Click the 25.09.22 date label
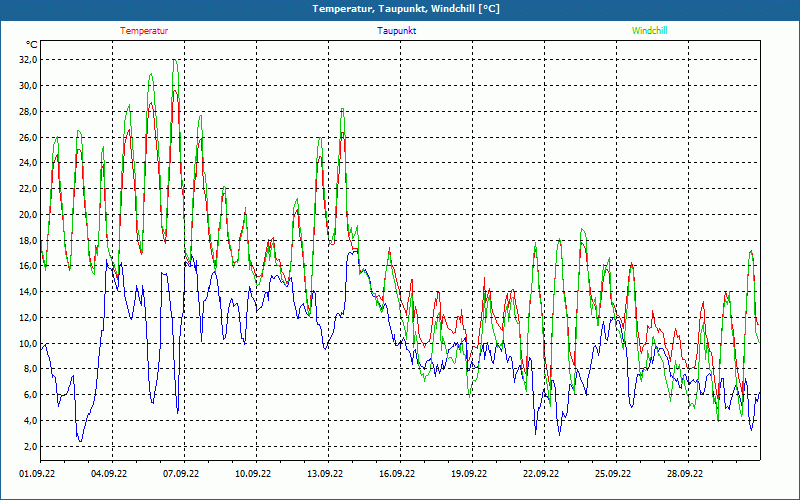Screen dimensions: 800x500 point(613,474)
